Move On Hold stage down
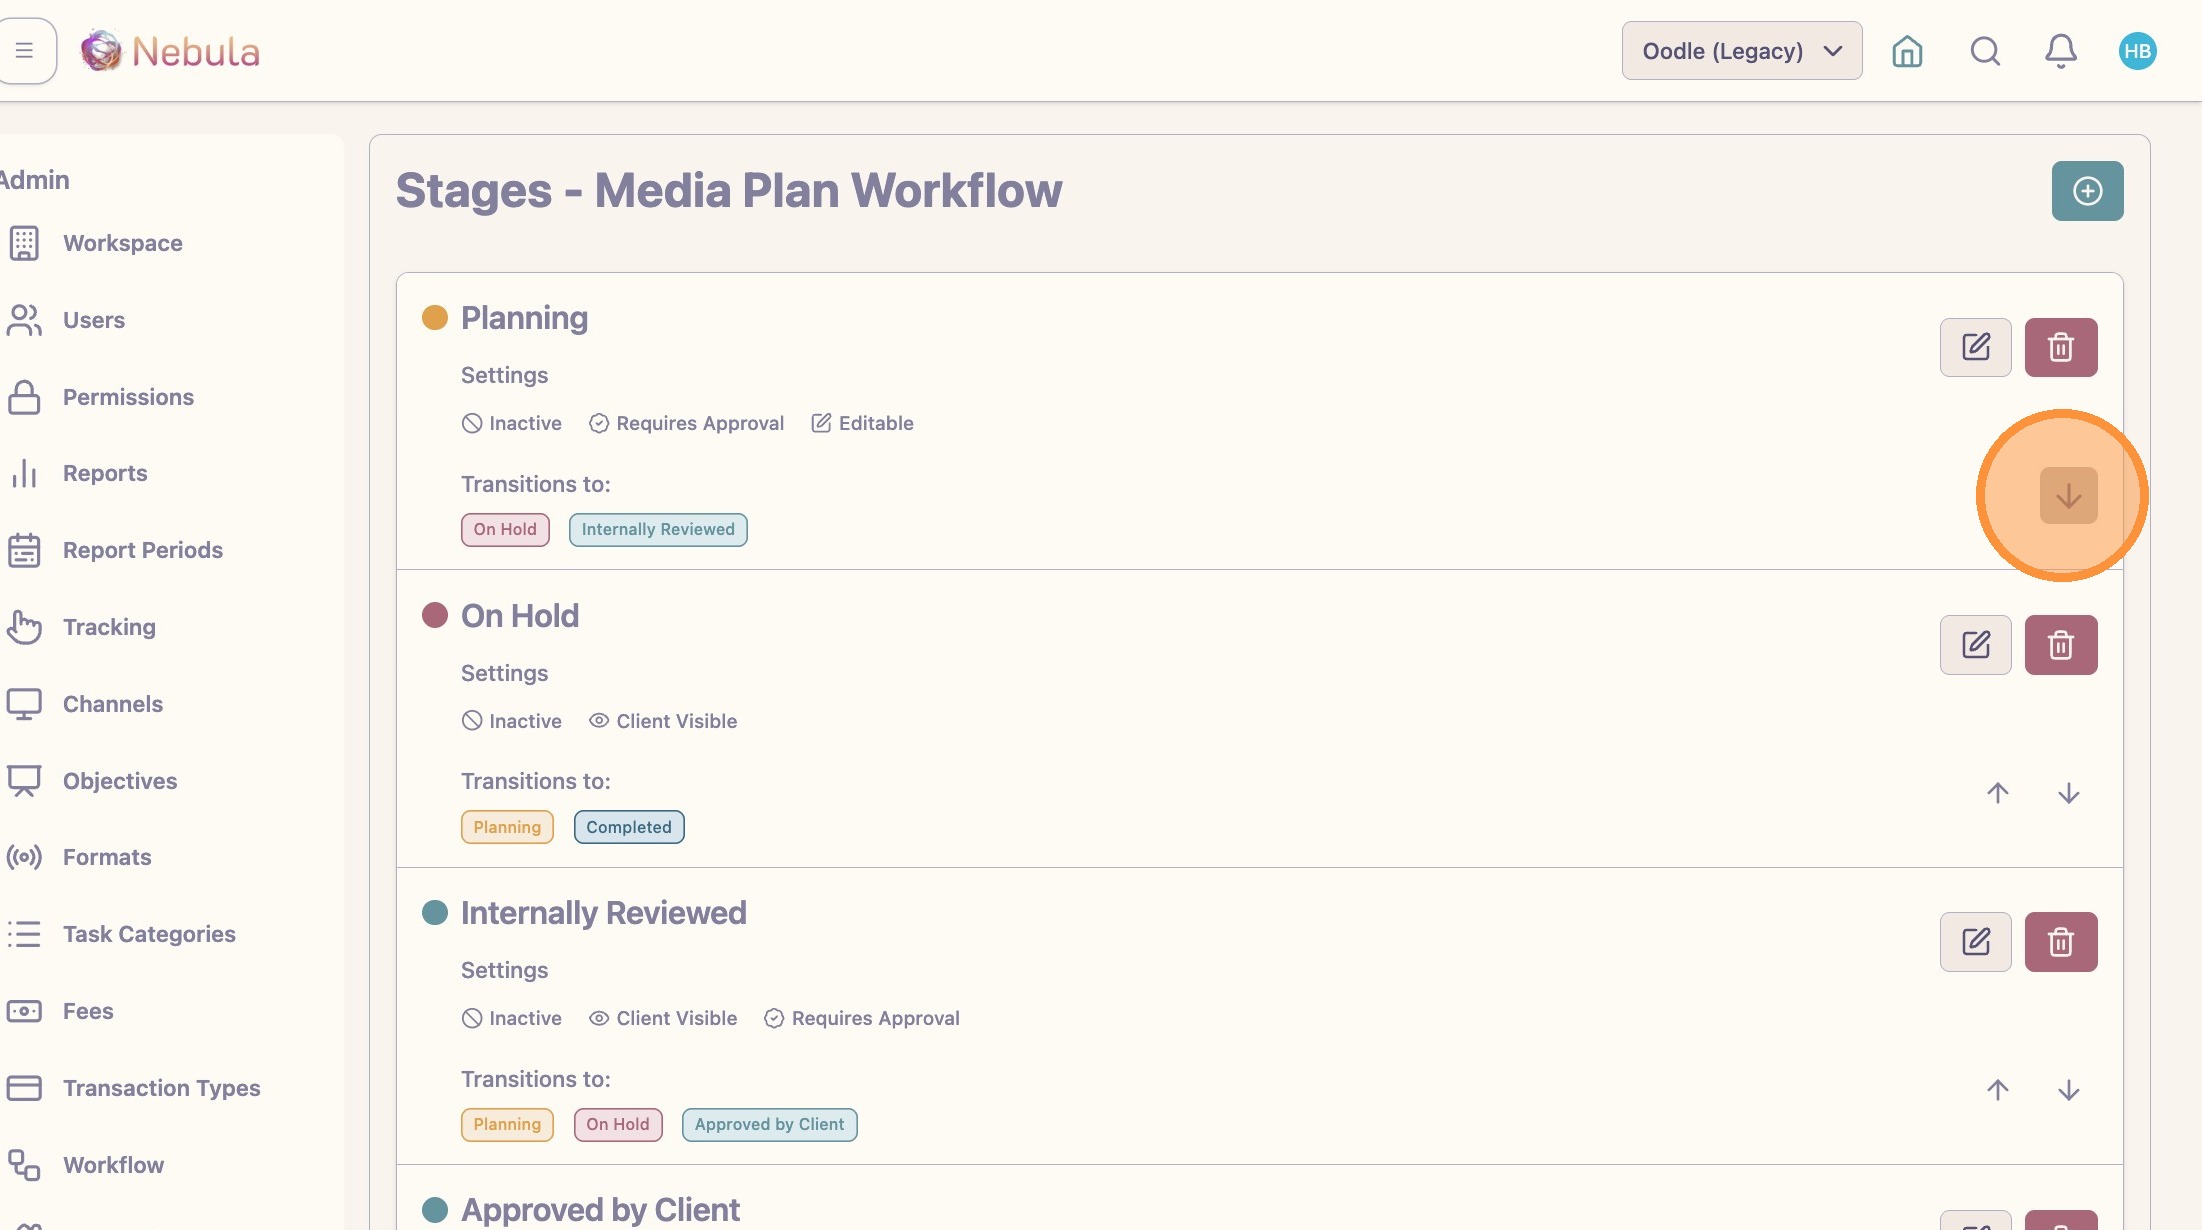The width and height of the screenshot is (2202, 1230). tap(2068, 793)
